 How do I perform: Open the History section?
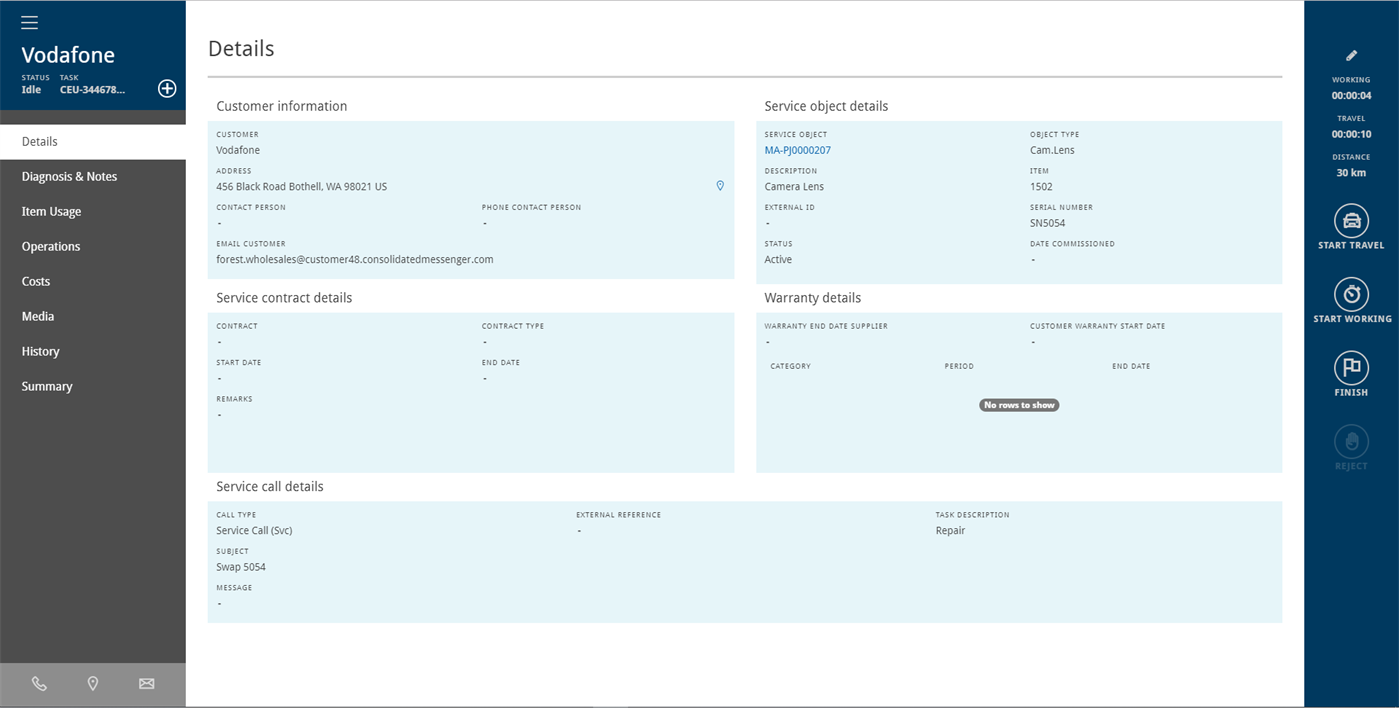coord(40,351)
